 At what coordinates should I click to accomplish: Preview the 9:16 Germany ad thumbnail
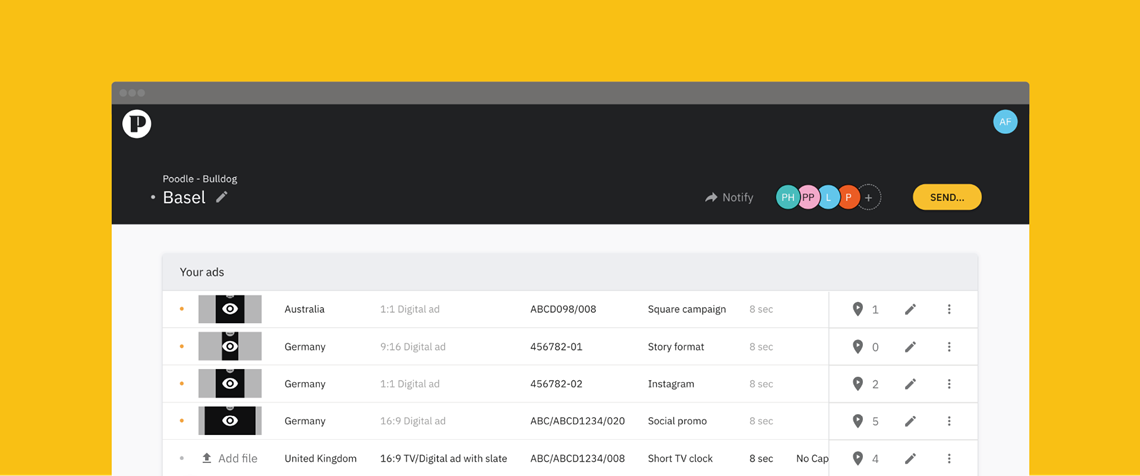click(x=230, y=347)
